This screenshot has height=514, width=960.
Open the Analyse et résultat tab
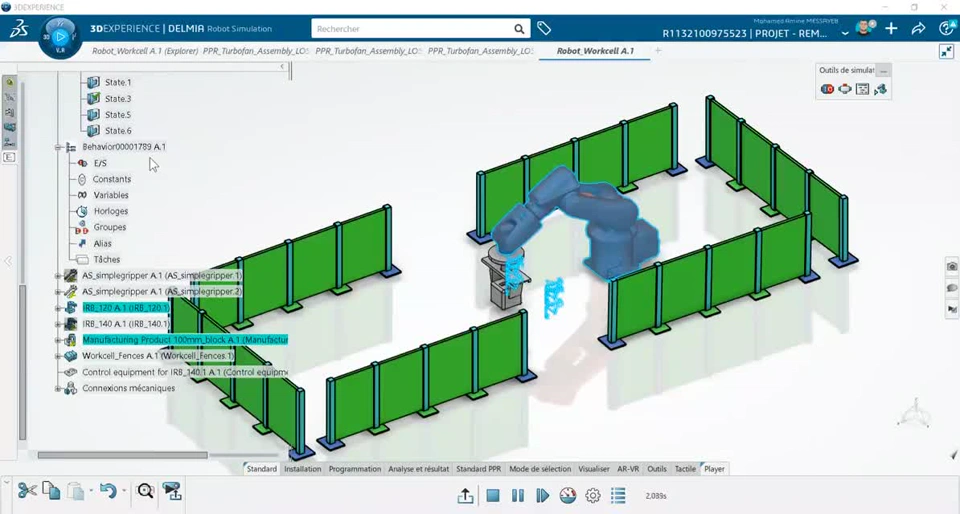coord(418,469)
